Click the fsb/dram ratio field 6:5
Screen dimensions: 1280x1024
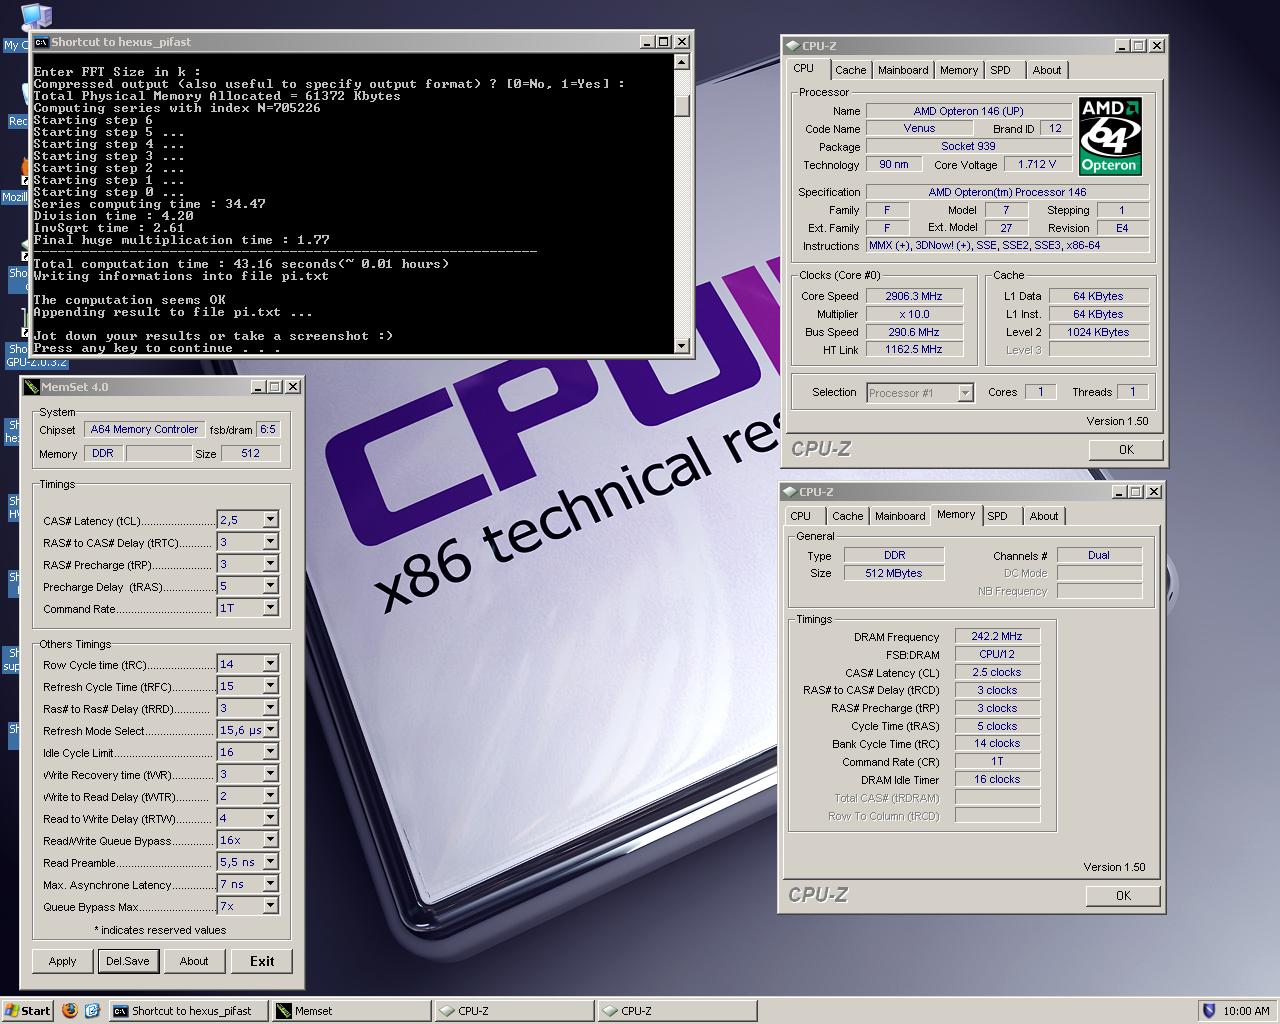pyautogui.click(x=268, y=429)
